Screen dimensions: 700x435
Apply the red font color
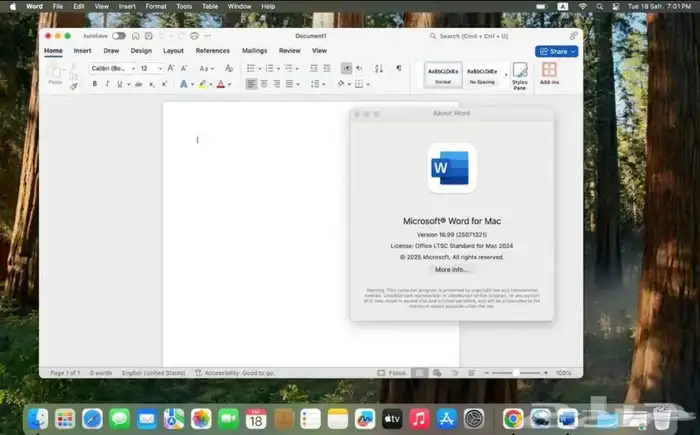tap(221, 84)
